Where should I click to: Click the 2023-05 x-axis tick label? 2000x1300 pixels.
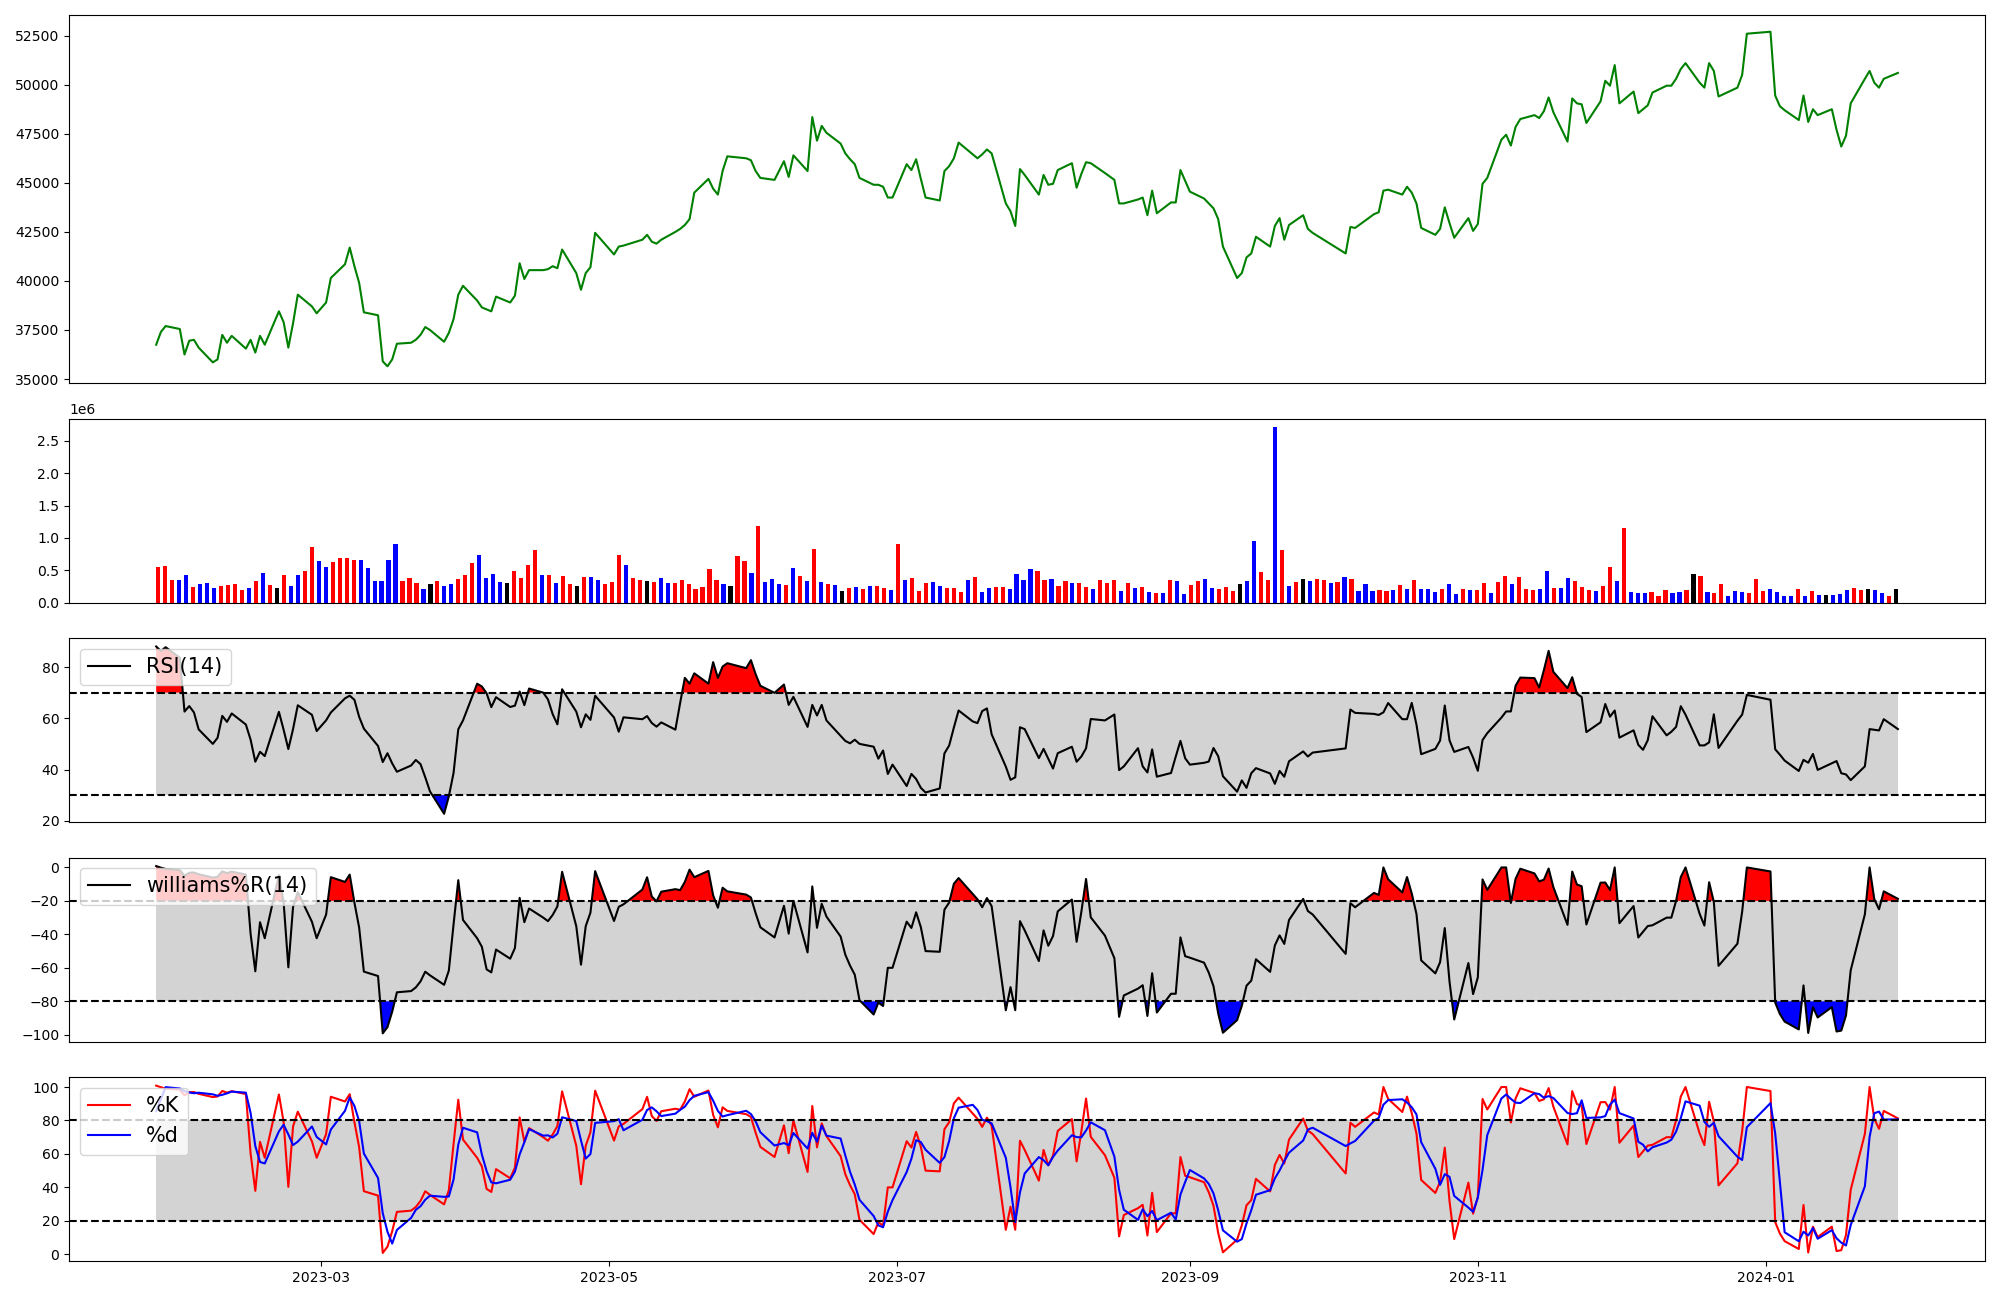point(609,1277)
